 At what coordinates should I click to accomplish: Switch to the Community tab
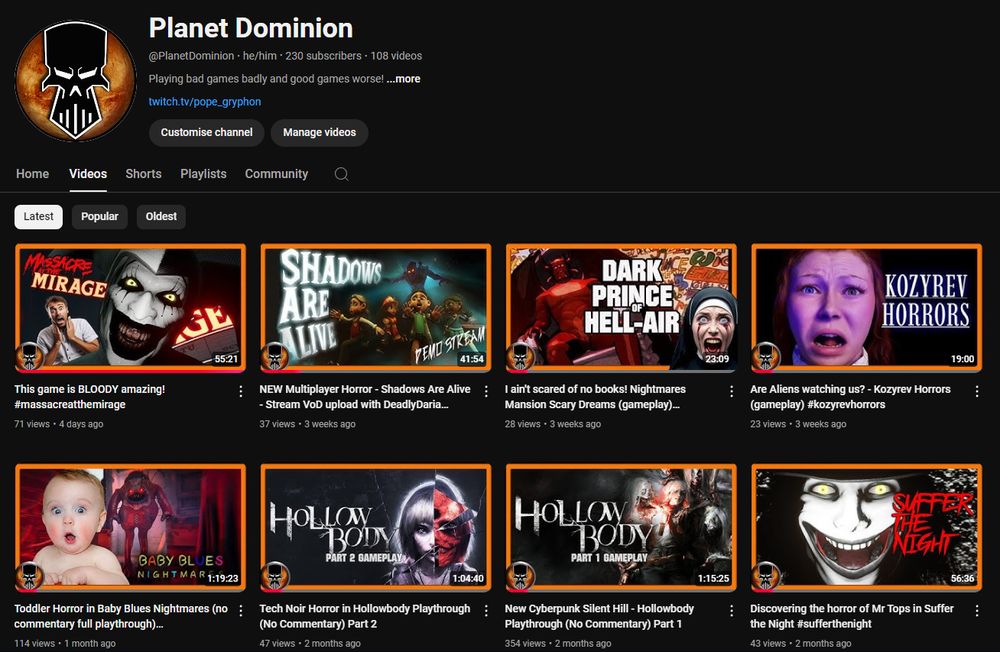coord(276,174)
